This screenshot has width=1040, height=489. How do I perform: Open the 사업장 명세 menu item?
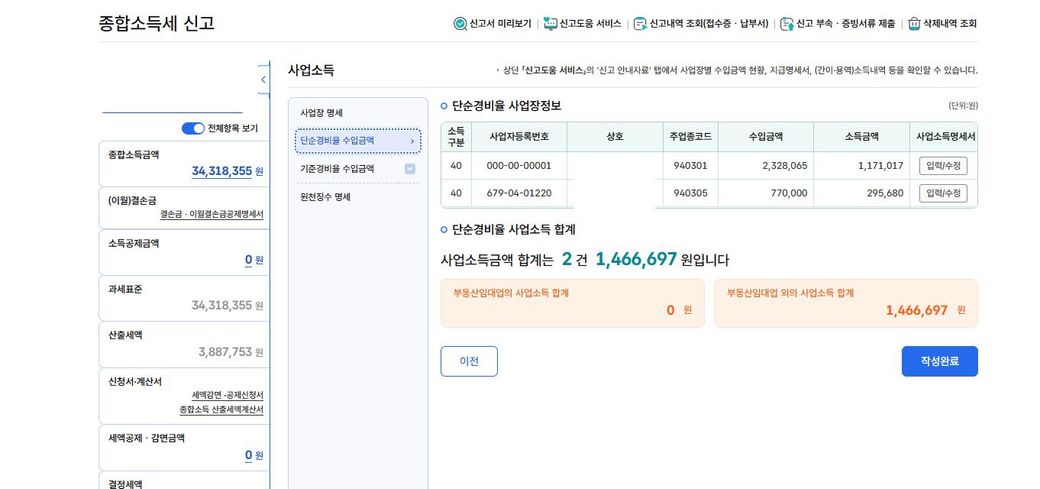click(x=322, y=112)
